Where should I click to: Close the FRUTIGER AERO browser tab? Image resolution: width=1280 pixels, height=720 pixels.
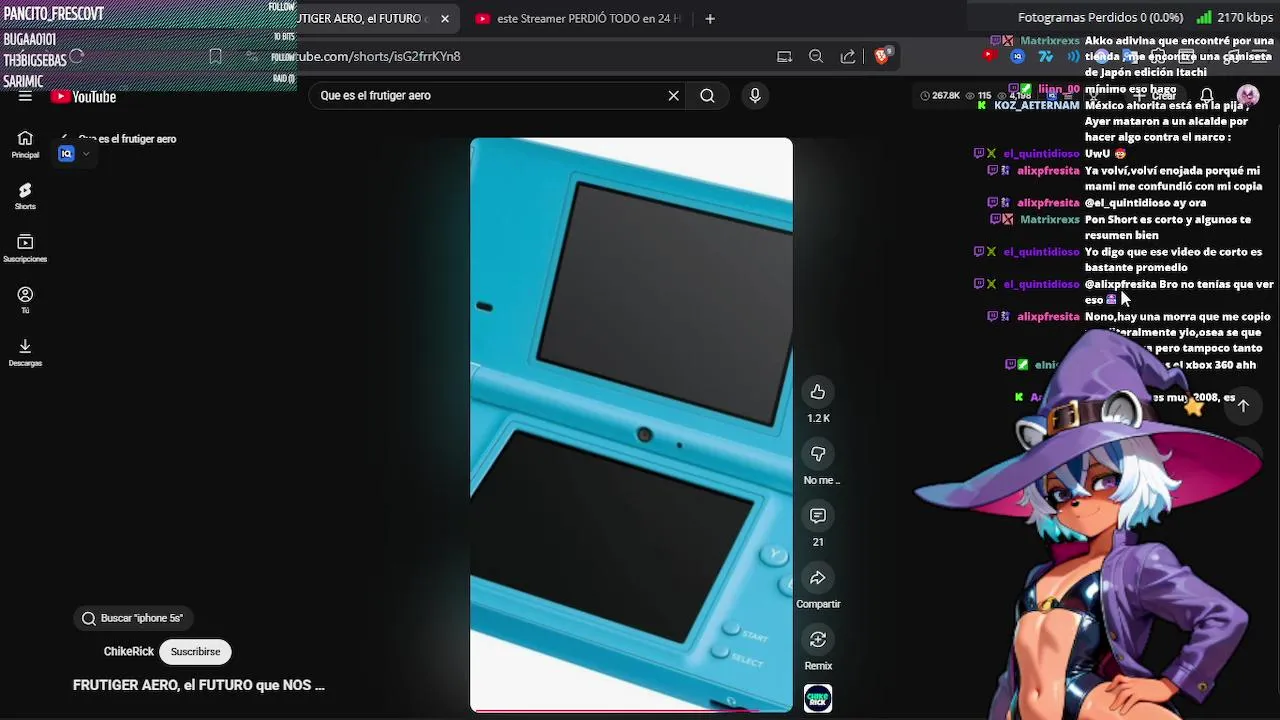(x=445, y=19)
